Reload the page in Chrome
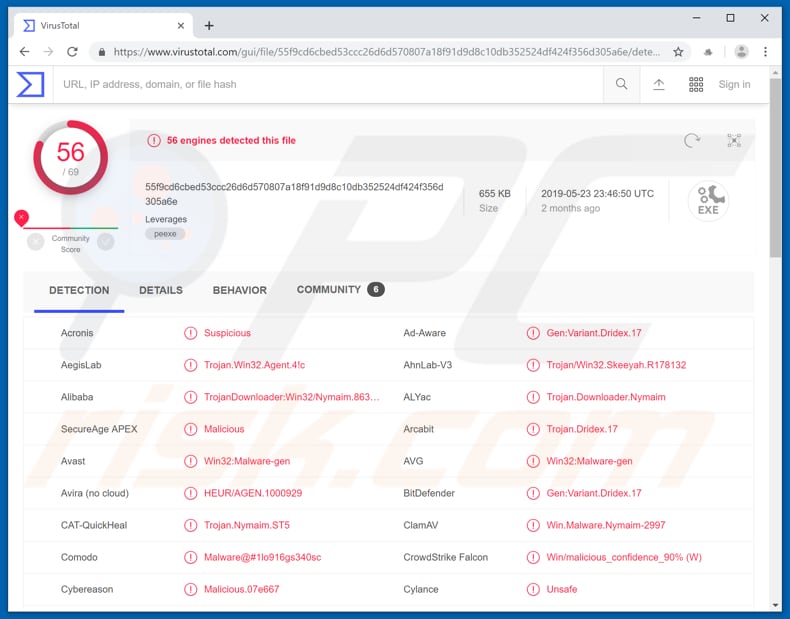Screen dimensions: 790x619 (x=73, y=52)
